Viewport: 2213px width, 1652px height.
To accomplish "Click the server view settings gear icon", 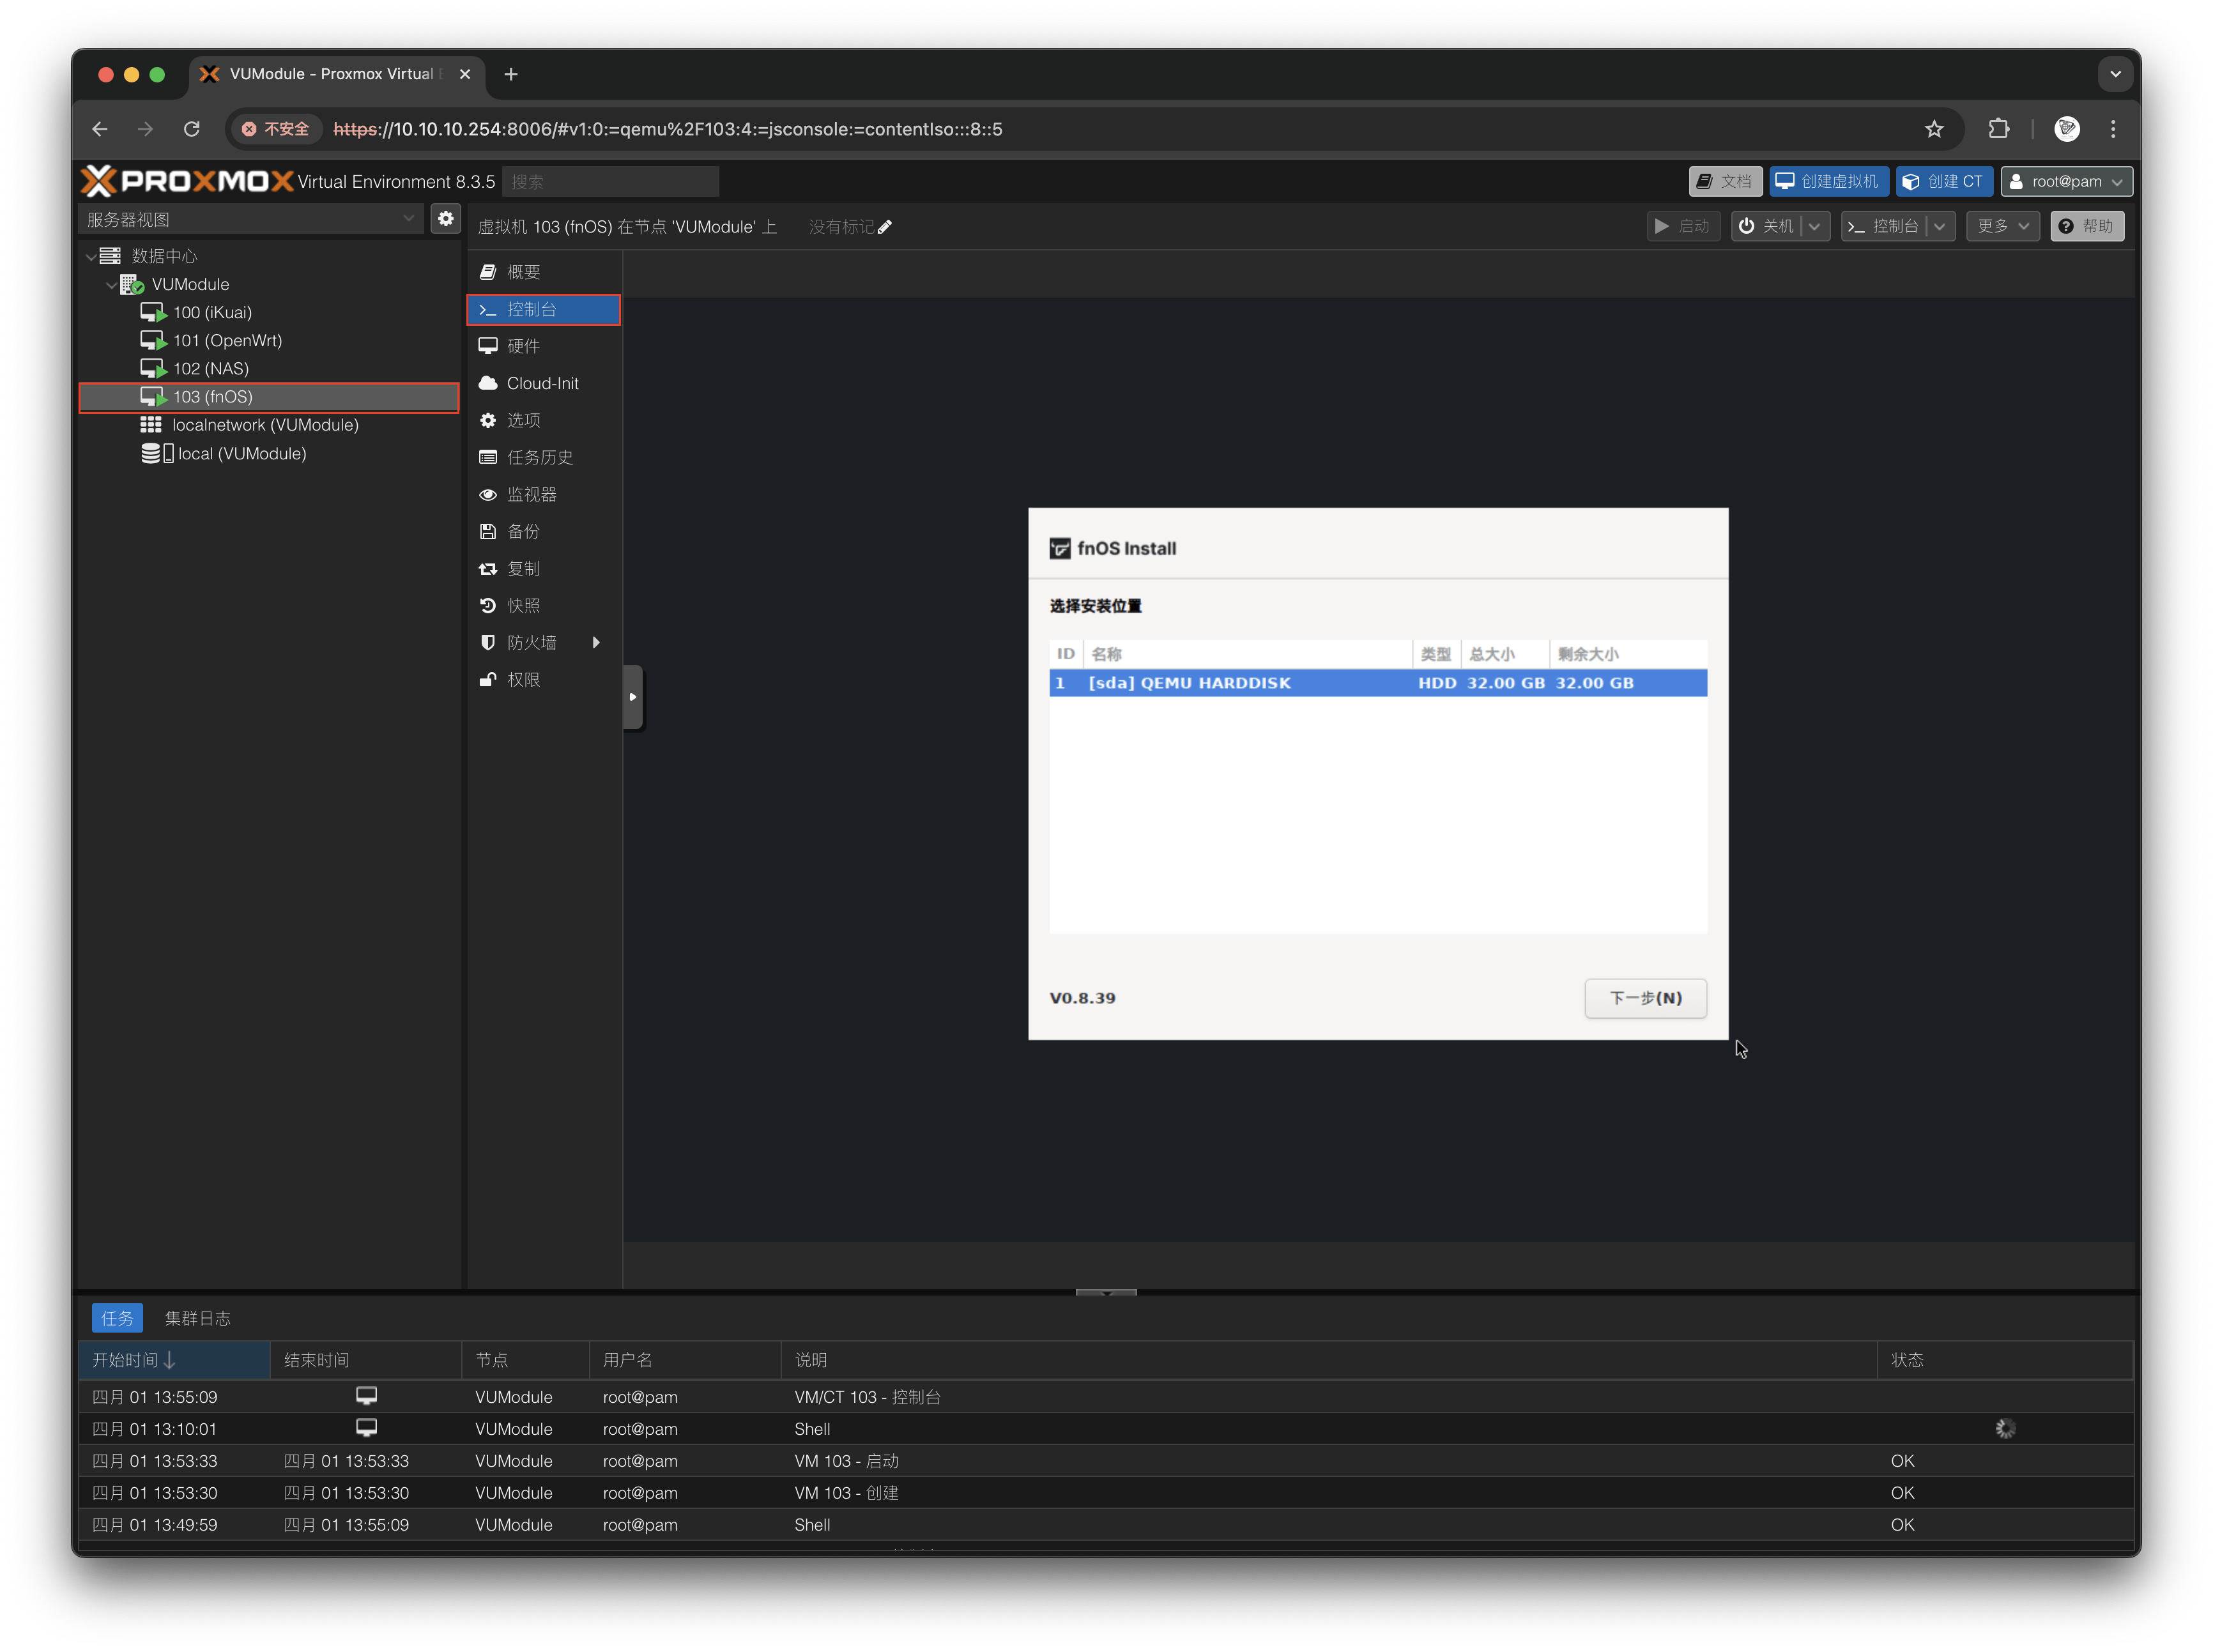I will [x=445, y=218].
